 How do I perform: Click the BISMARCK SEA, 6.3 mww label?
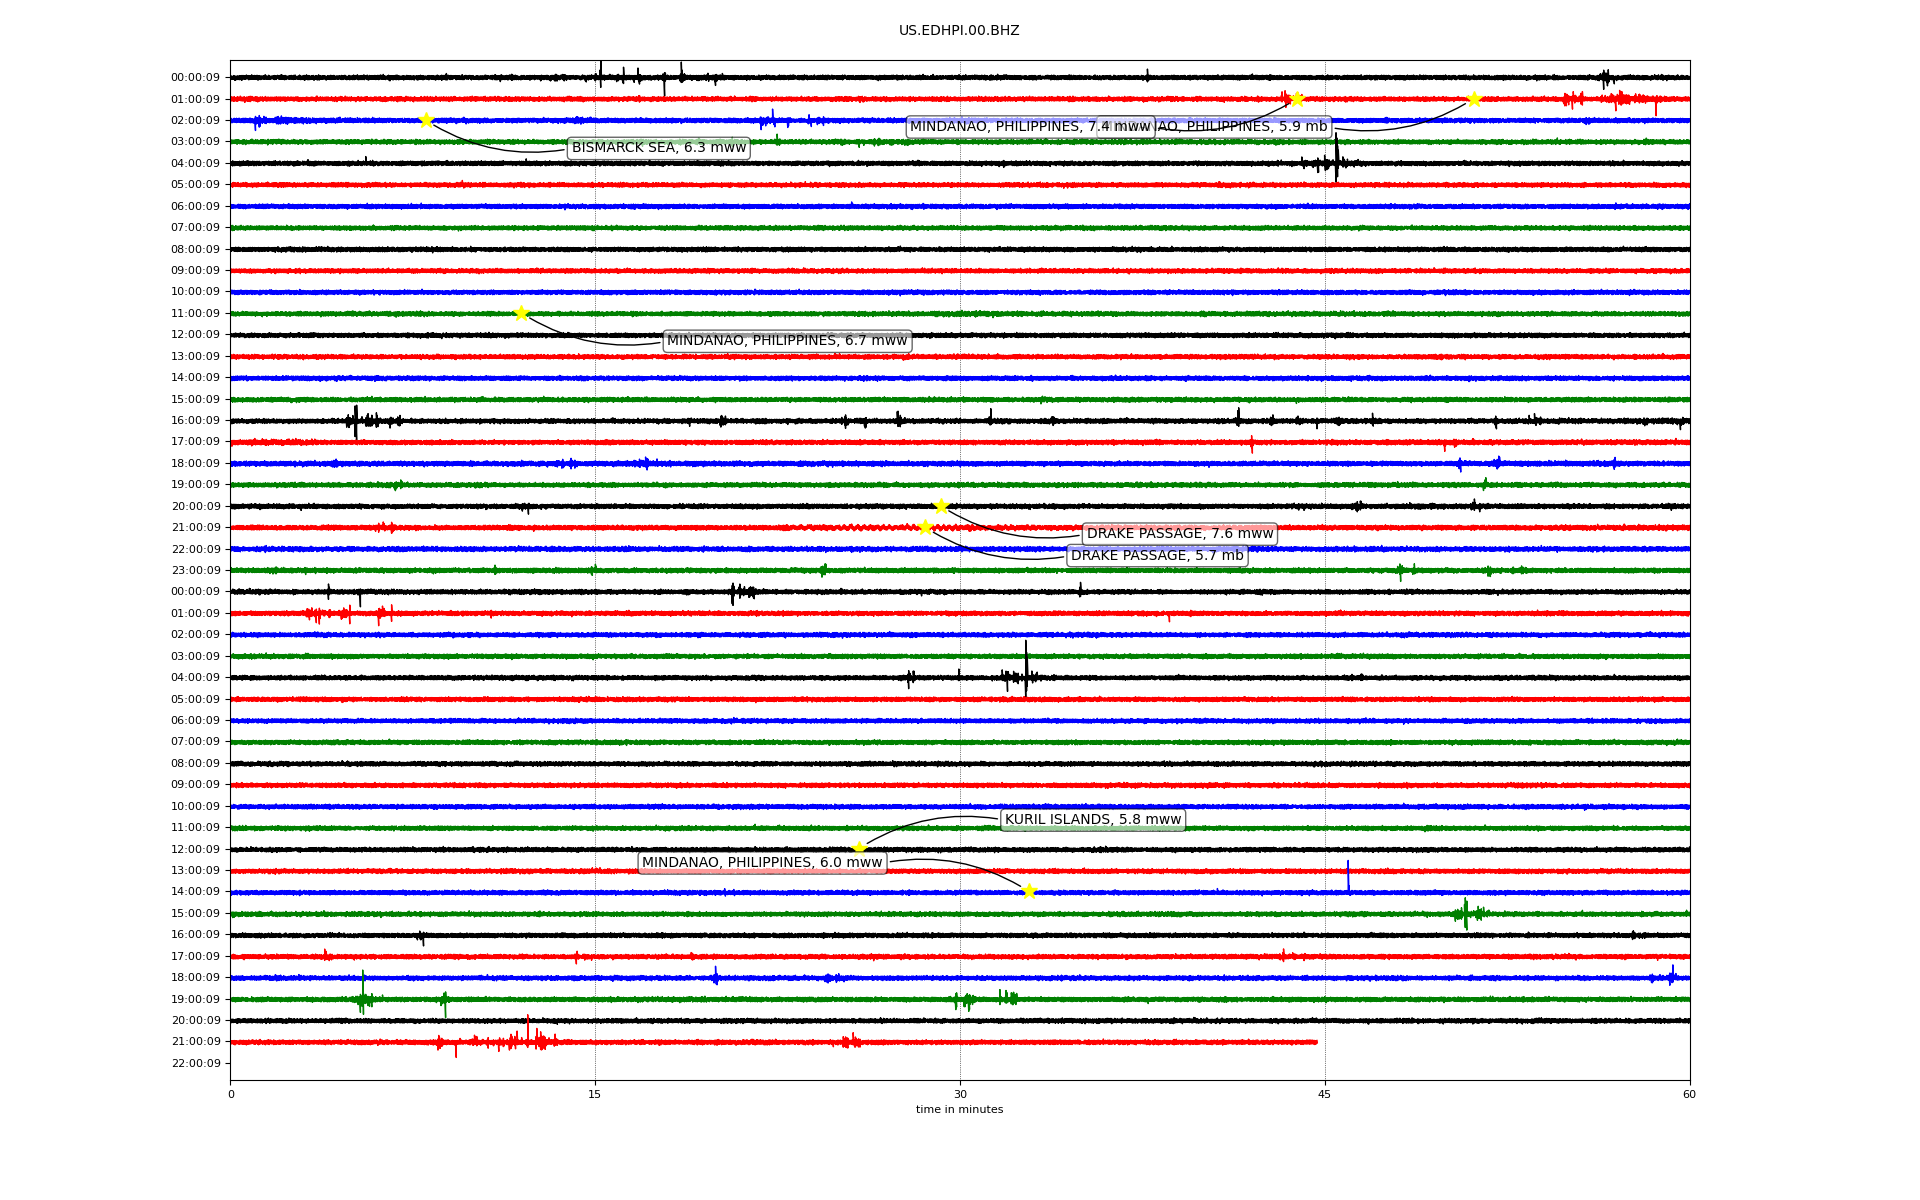(658, 148)
